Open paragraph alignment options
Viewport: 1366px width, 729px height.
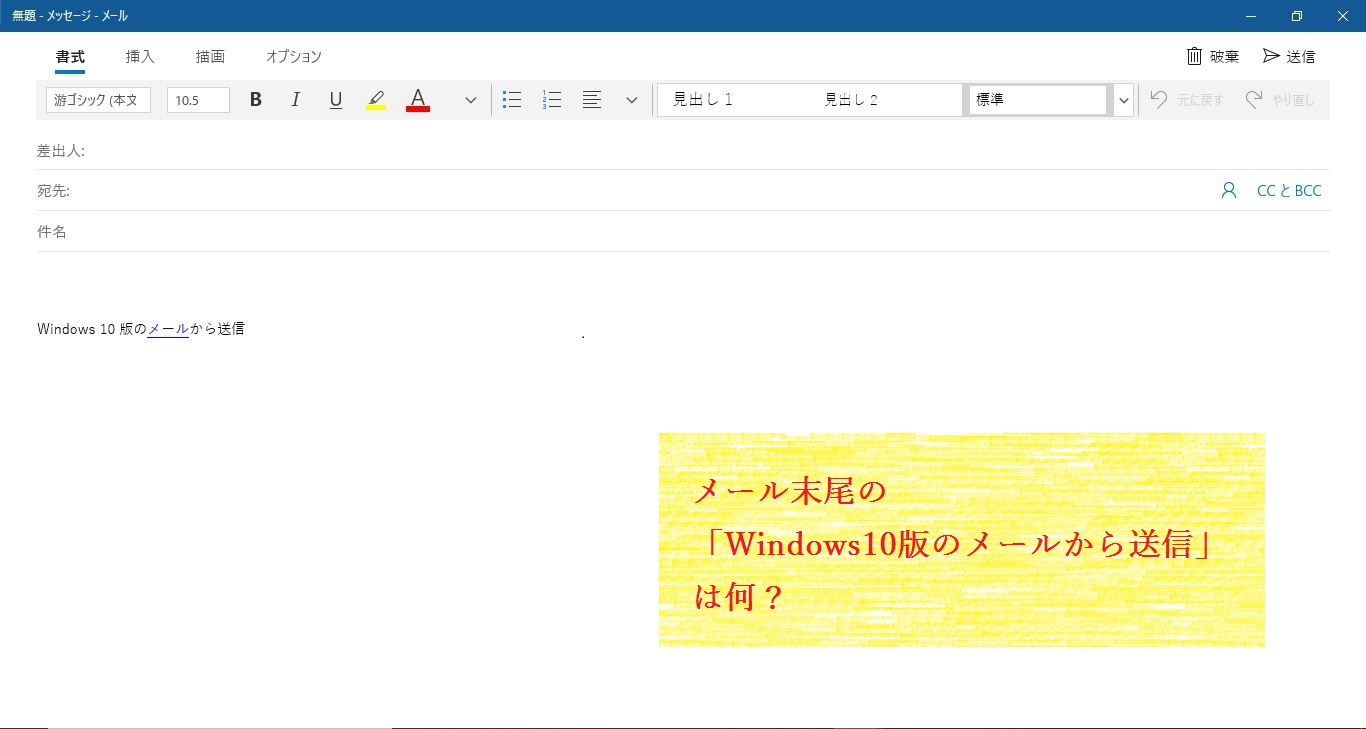tap(592, 100)
